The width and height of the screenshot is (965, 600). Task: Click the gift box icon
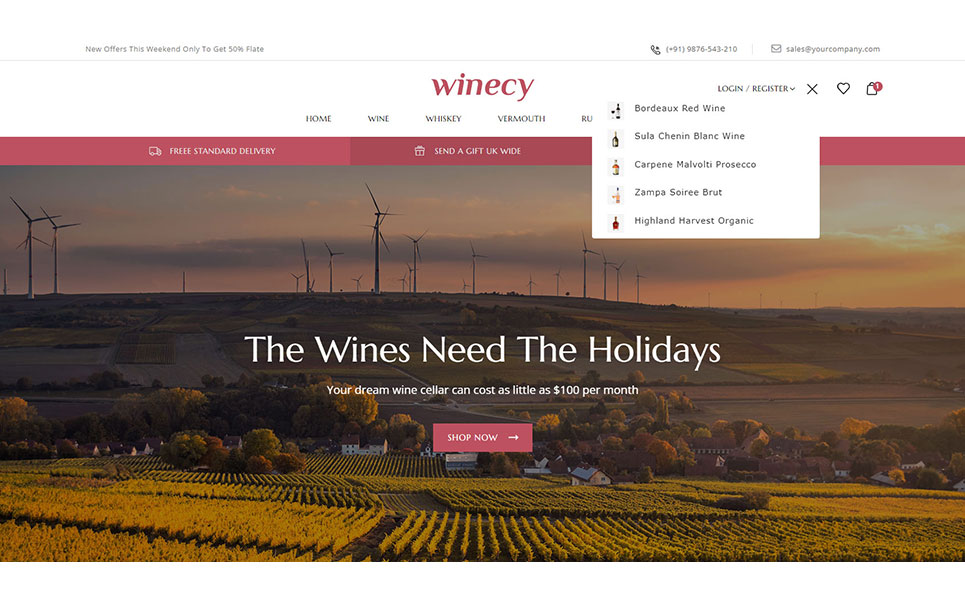pyautogui.click(x=420, y=151)
